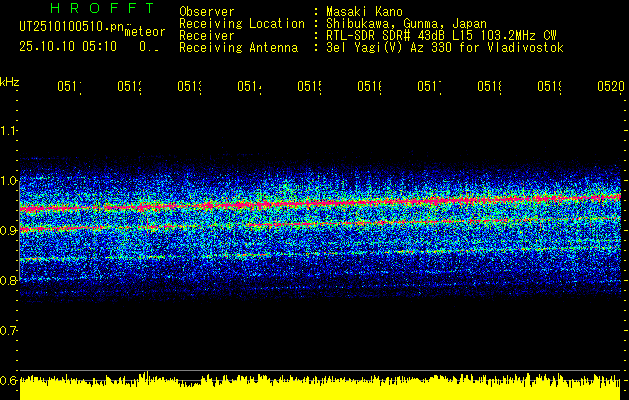The width and height of the screenshot is (629, 400).
Task: Click the yellow signal level graph
Action: click(x=320, y=386)
